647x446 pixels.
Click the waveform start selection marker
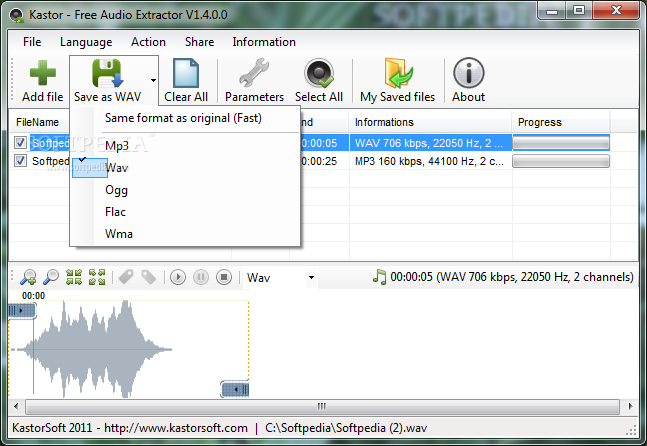click(x=22, y=310)
